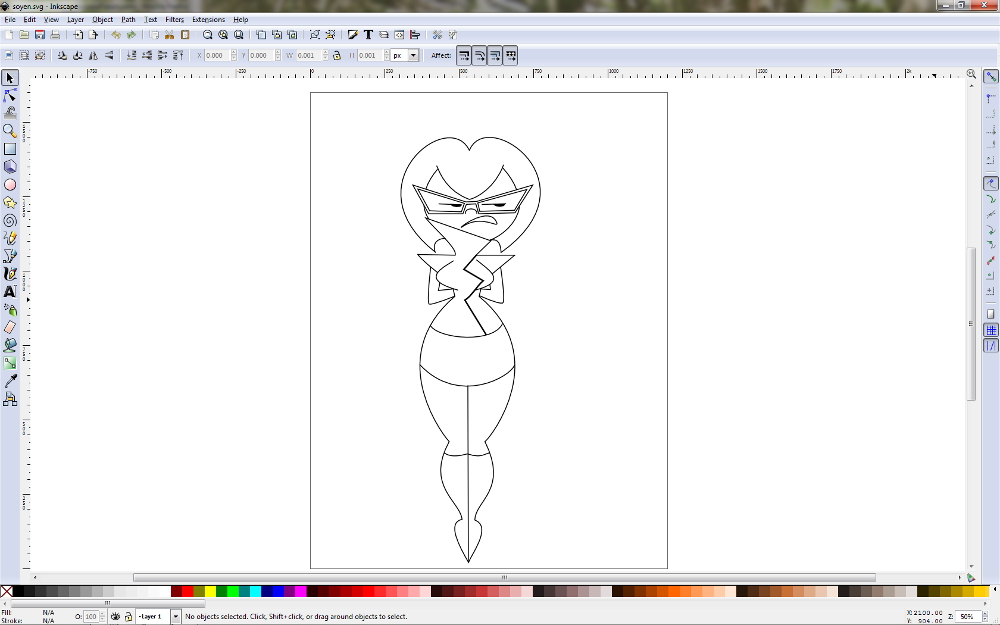
Task: Click the Save document icon
Action: 39,35
